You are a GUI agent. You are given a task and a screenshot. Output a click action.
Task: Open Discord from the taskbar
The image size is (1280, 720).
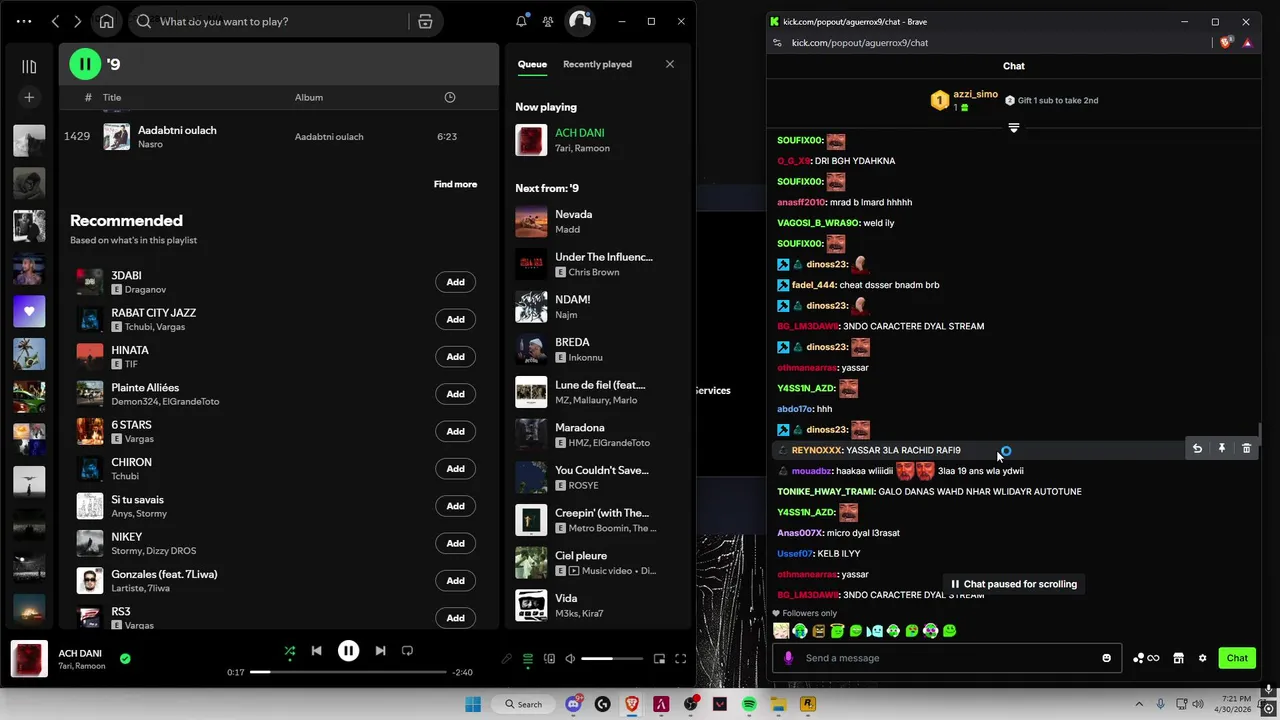(x=573, y=704)
